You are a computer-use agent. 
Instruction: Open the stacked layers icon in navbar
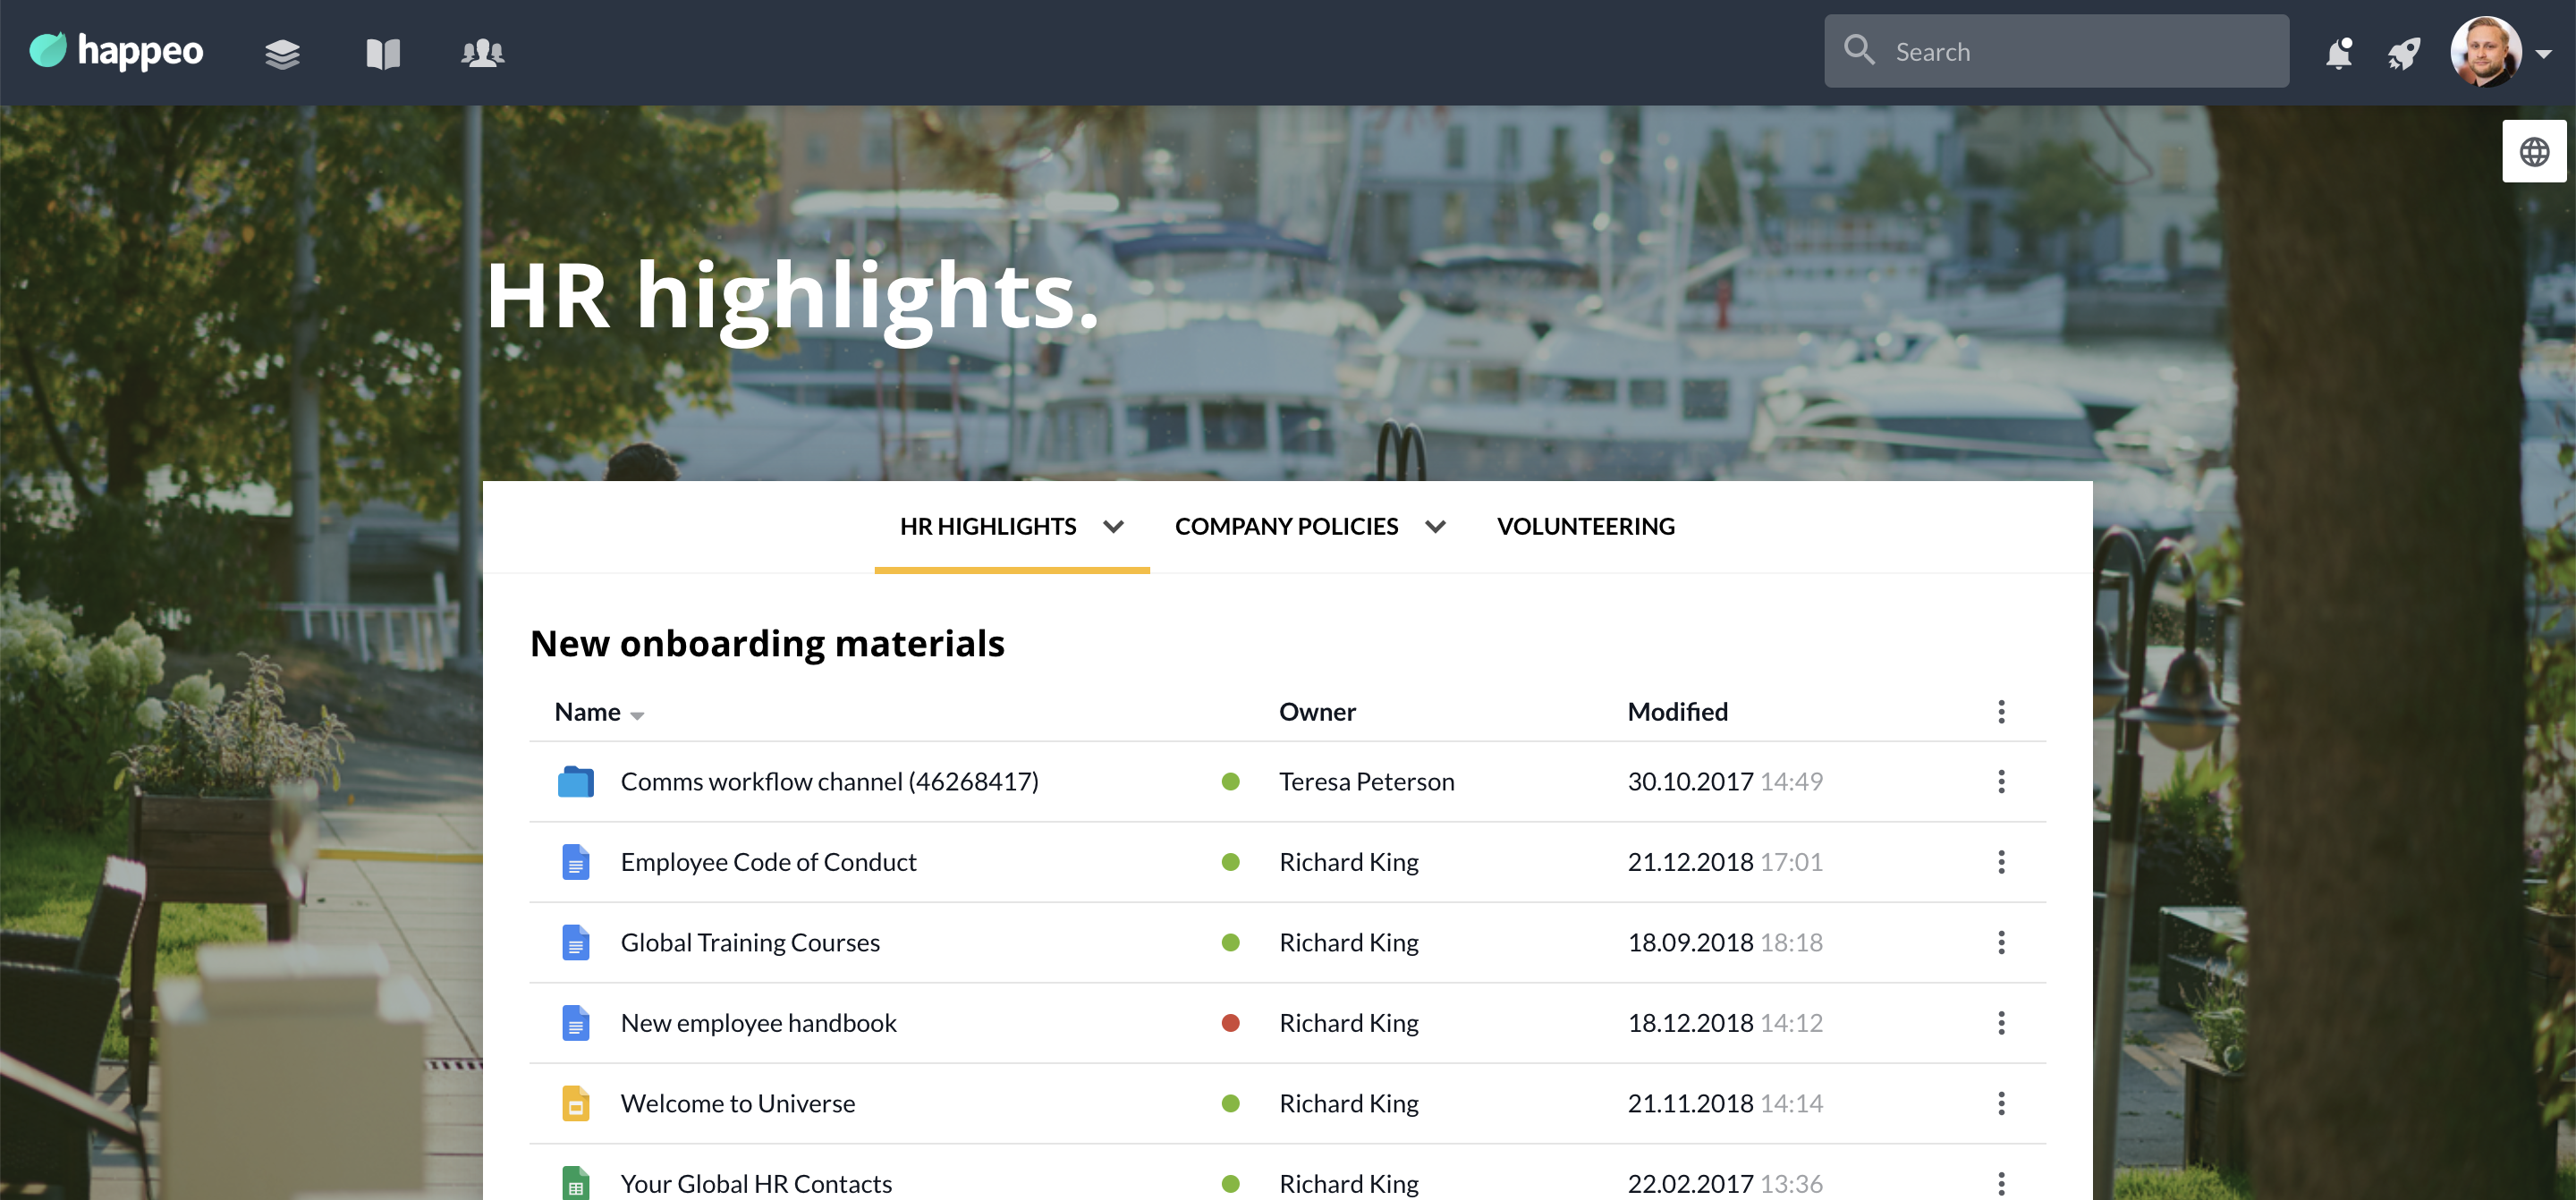point(282,52)
